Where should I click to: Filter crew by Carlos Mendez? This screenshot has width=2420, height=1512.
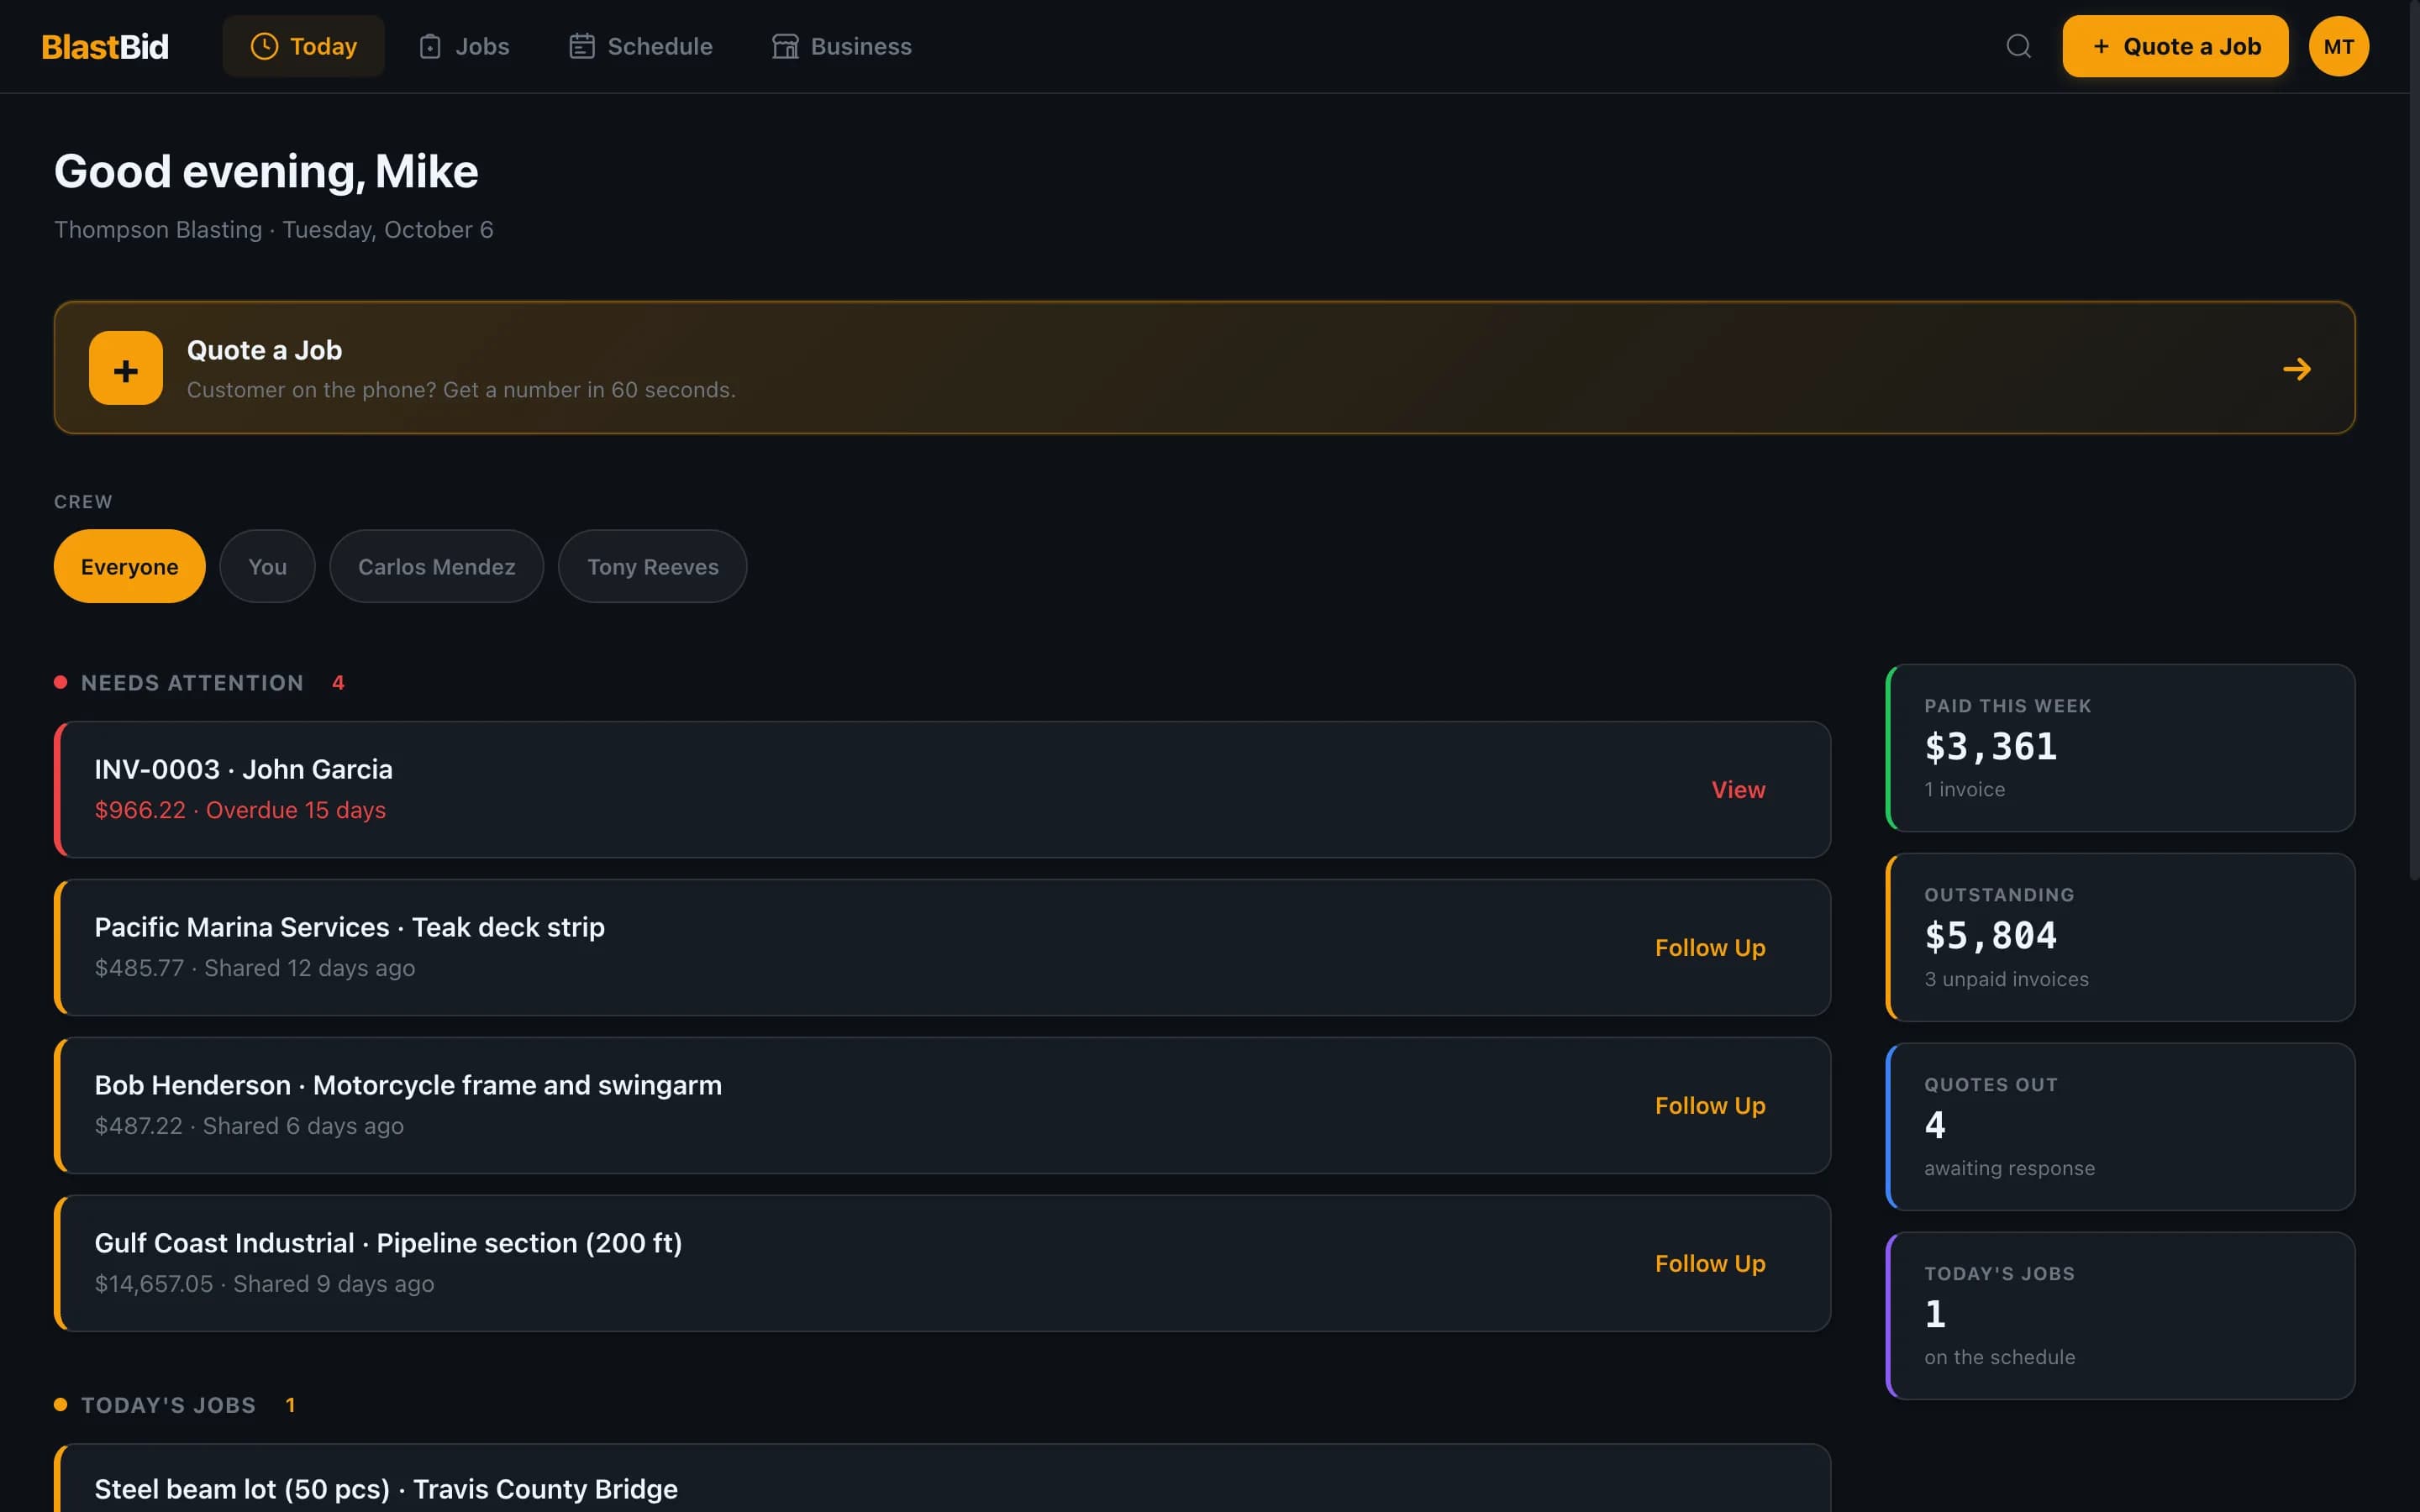(437, 566)
